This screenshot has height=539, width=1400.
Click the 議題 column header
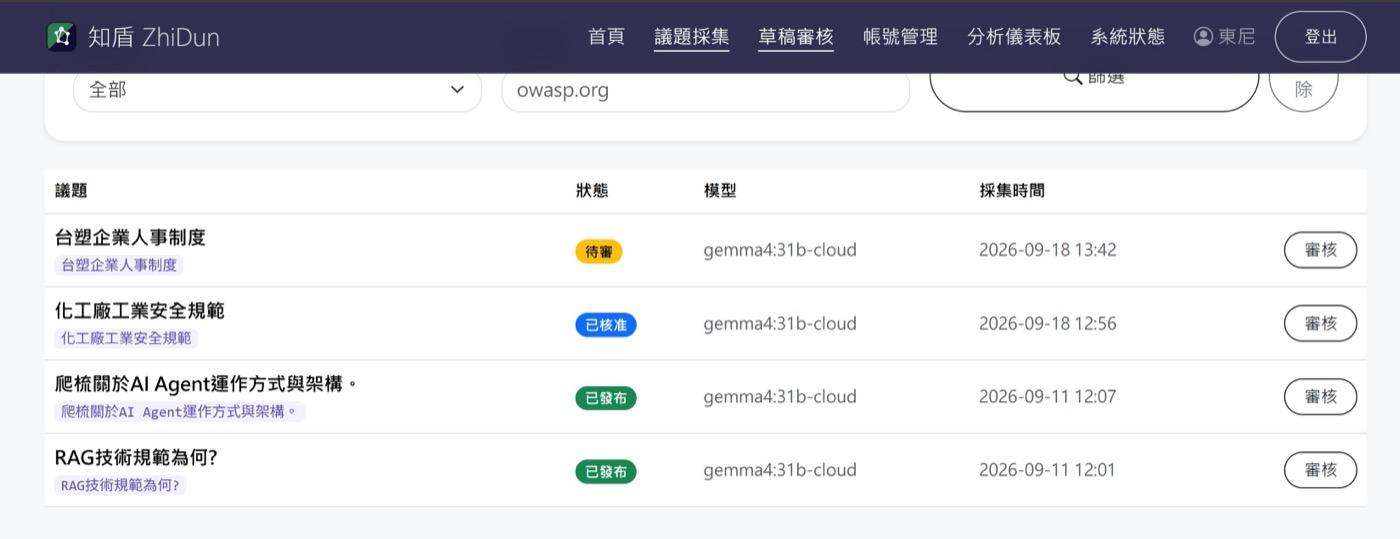click(71, 190)
